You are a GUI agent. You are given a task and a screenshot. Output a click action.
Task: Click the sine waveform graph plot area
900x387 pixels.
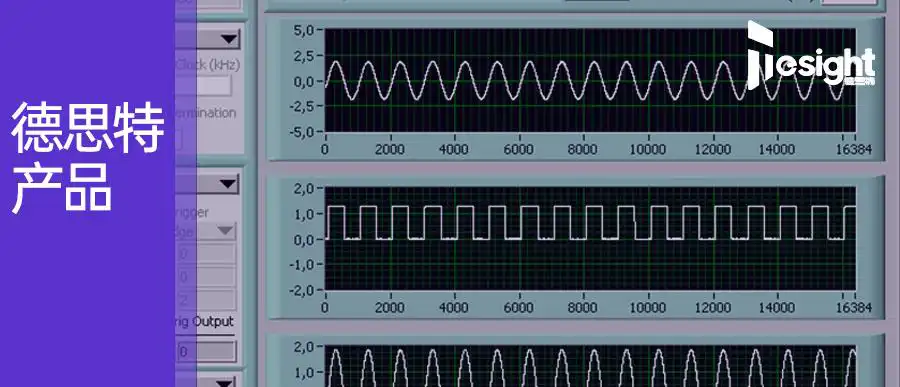coord(590,80)
